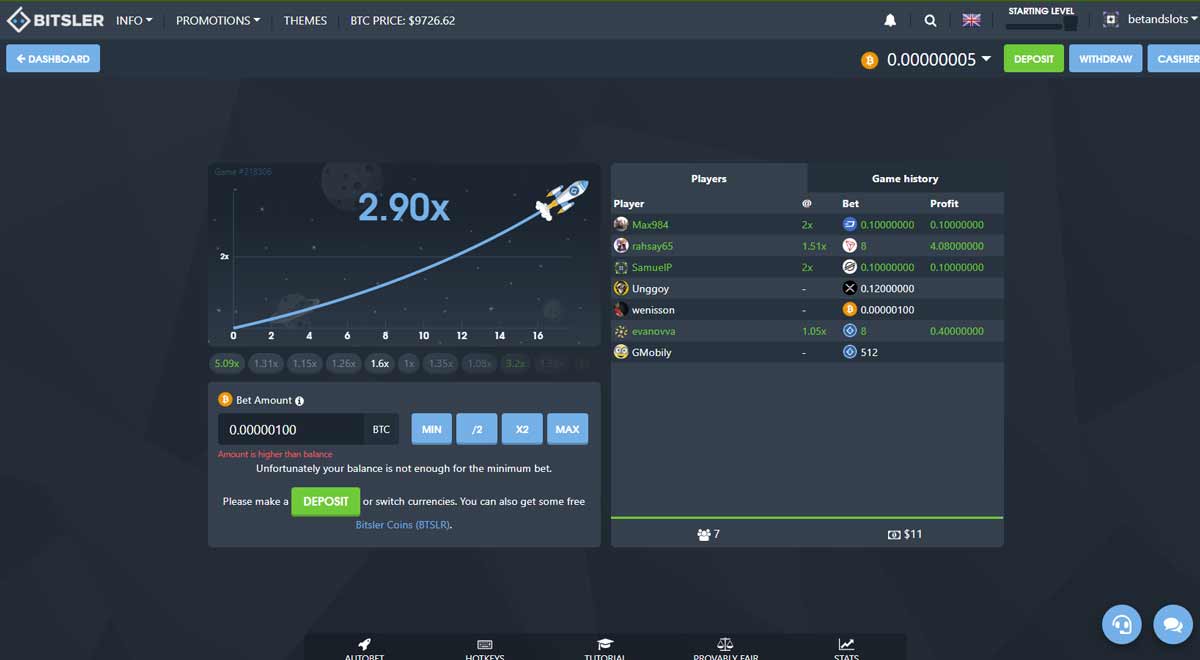Open chat with the speech bubble icon

pos(1172,624)
